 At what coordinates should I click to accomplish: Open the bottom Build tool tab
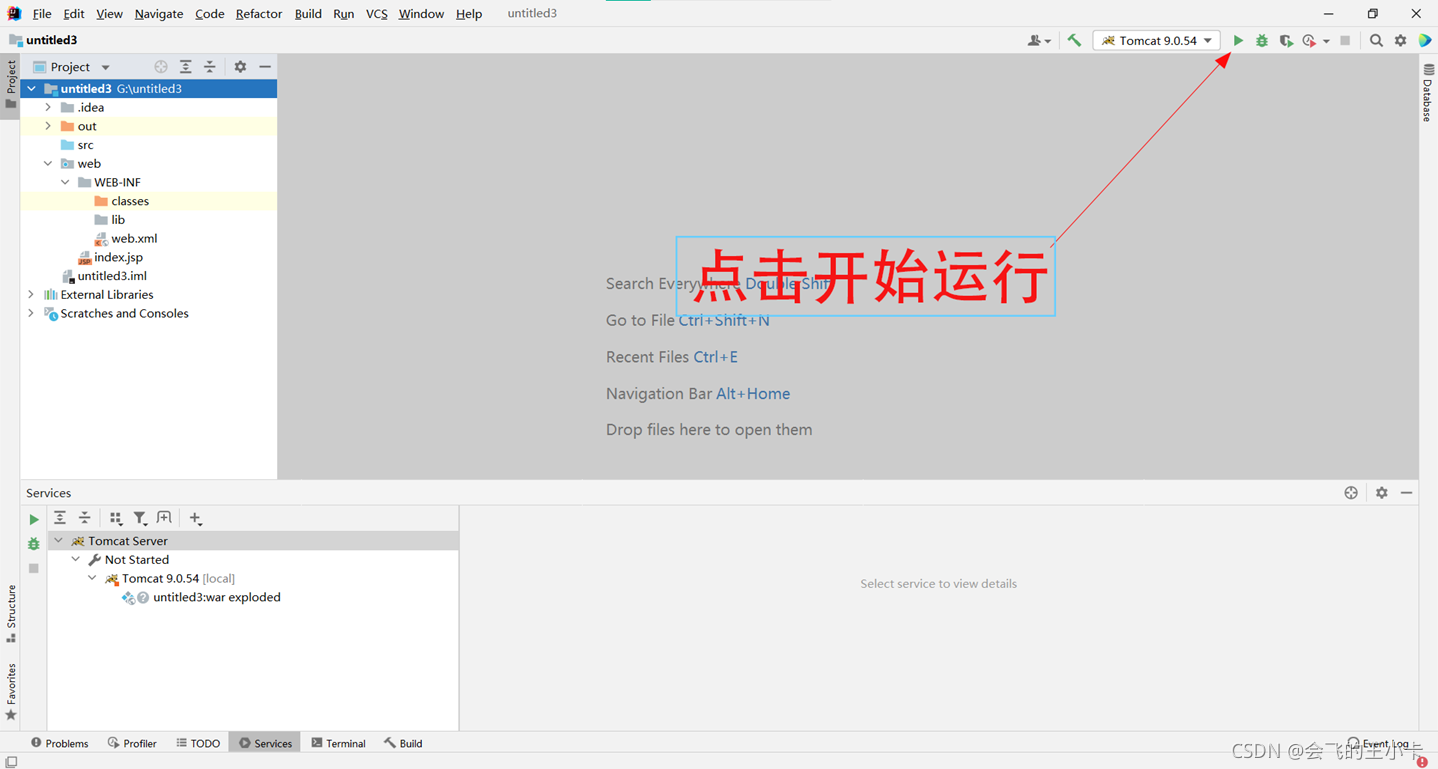[x=403, y=743]
